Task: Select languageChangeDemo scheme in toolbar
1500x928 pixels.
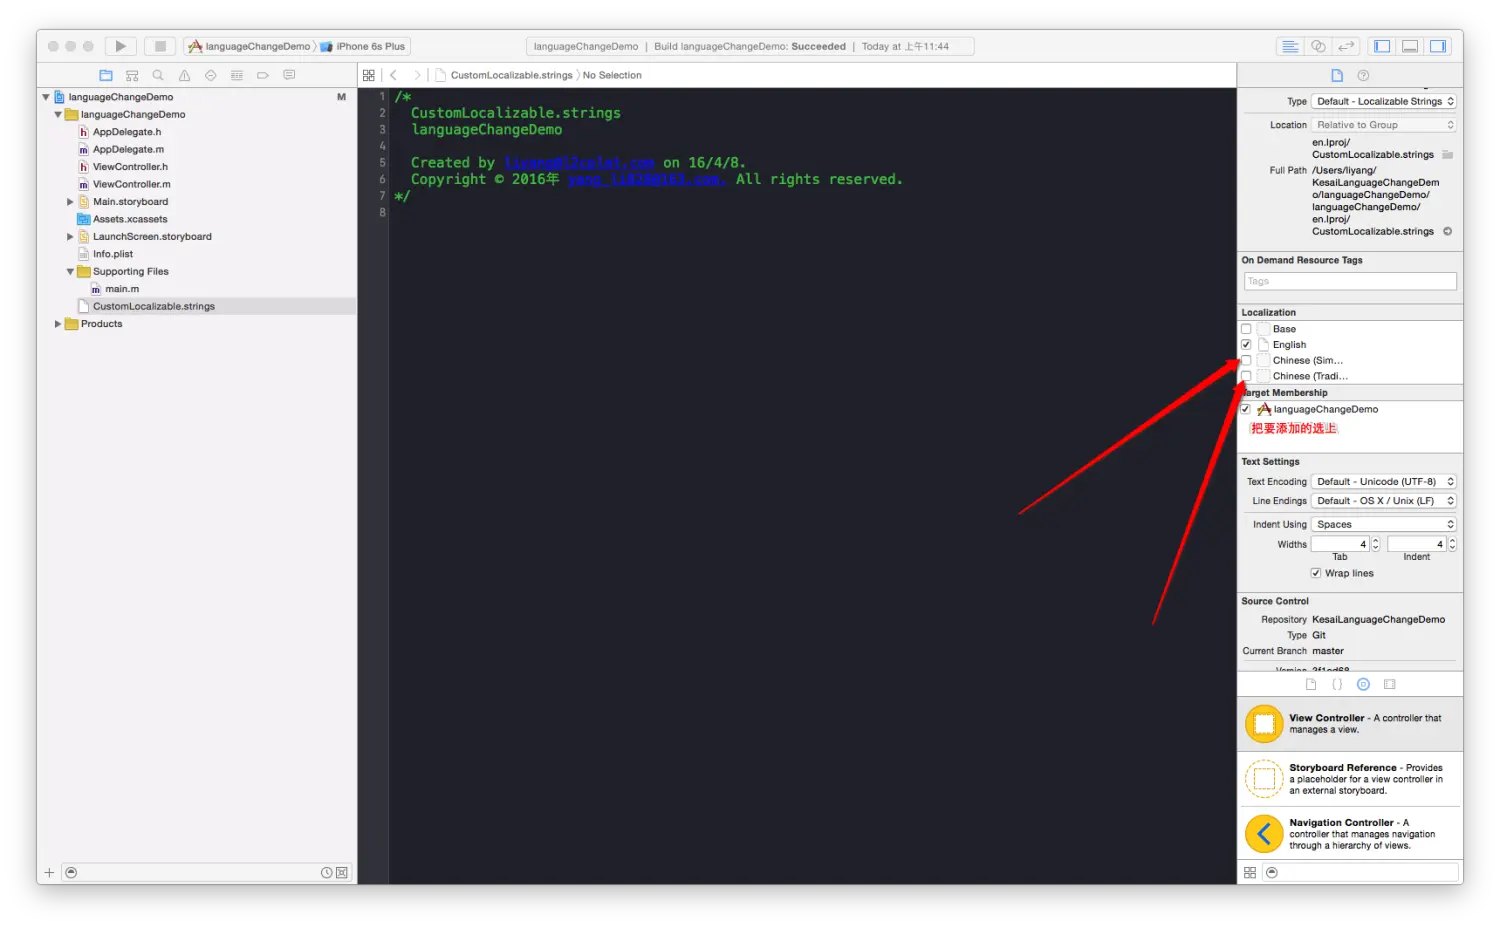Action: 250,46
